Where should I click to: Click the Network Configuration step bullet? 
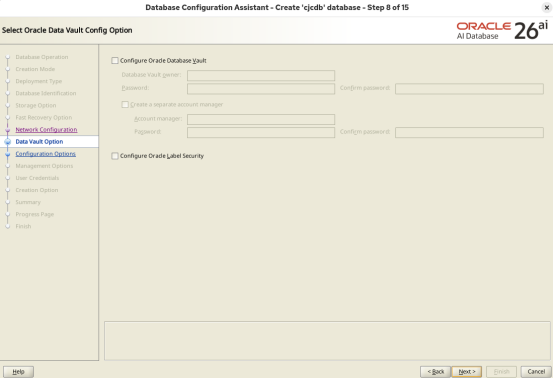(x=8, y=130)
